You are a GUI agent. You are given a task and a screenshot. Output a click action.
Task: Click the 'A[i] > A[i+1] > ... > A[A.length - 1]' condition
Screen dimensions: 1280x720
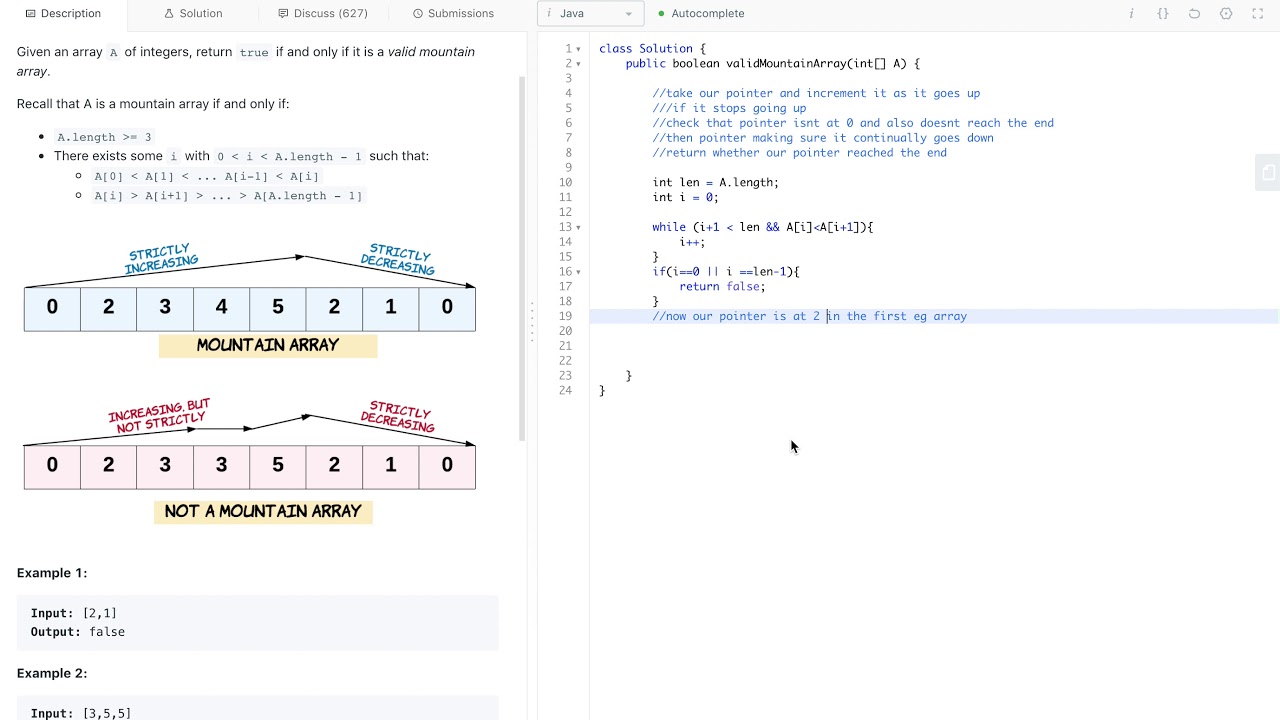(x=228, y=196)
